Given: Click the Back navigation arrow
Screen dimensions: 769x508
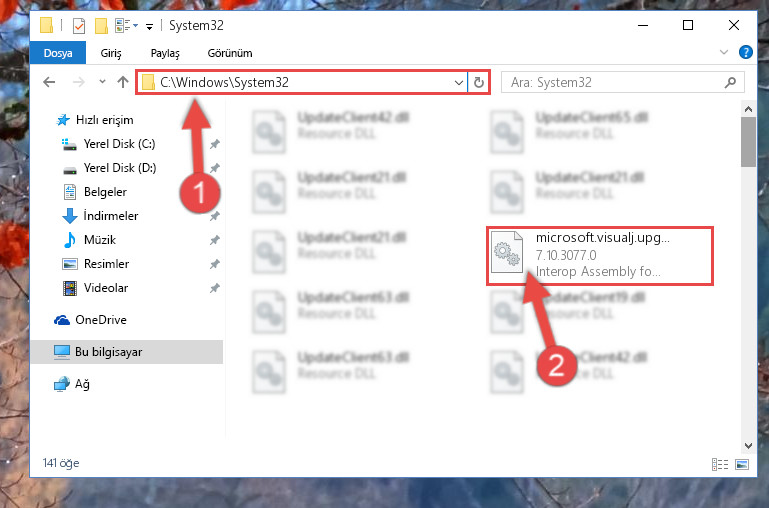Looking at the screenshot, I should pos(49,82).
